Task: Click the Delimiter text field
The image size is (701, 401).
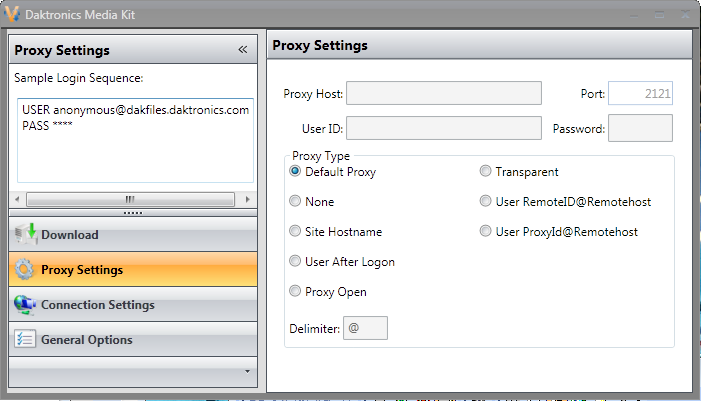Action: [x=365, y=328]
